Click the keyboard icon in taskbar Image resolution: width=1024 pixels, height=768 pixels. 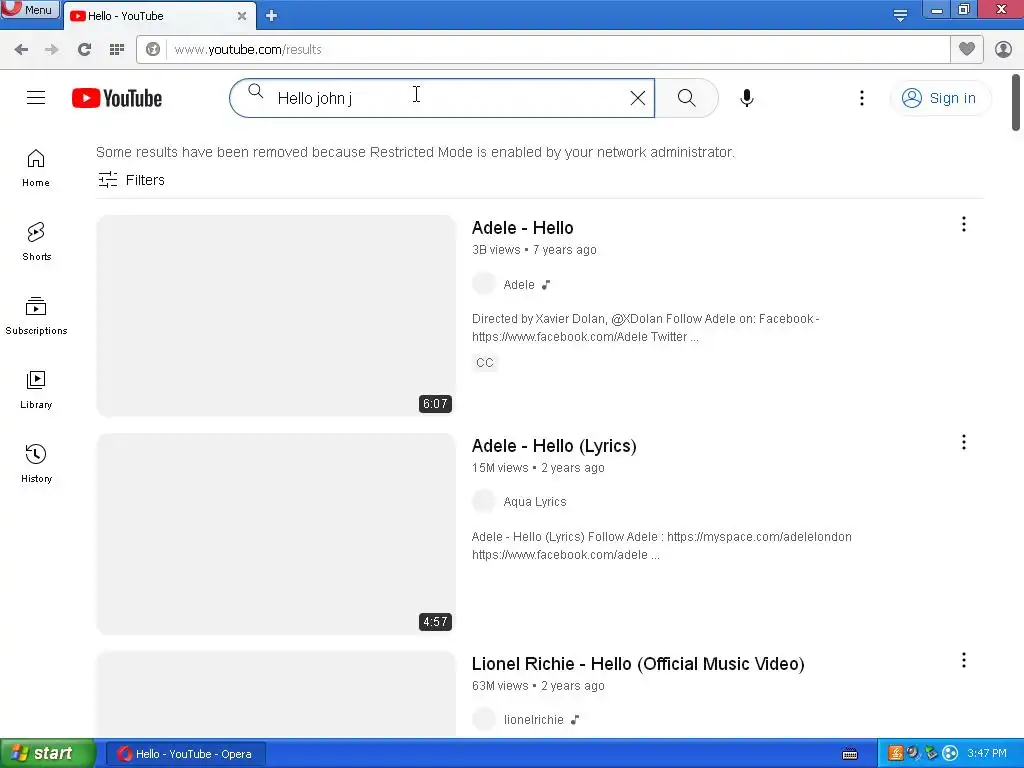(850, 754)
